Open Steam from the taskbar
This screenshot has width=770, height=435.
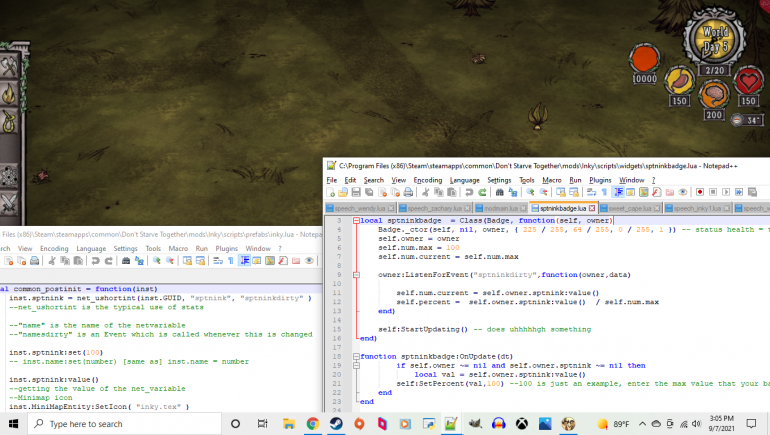336,424
